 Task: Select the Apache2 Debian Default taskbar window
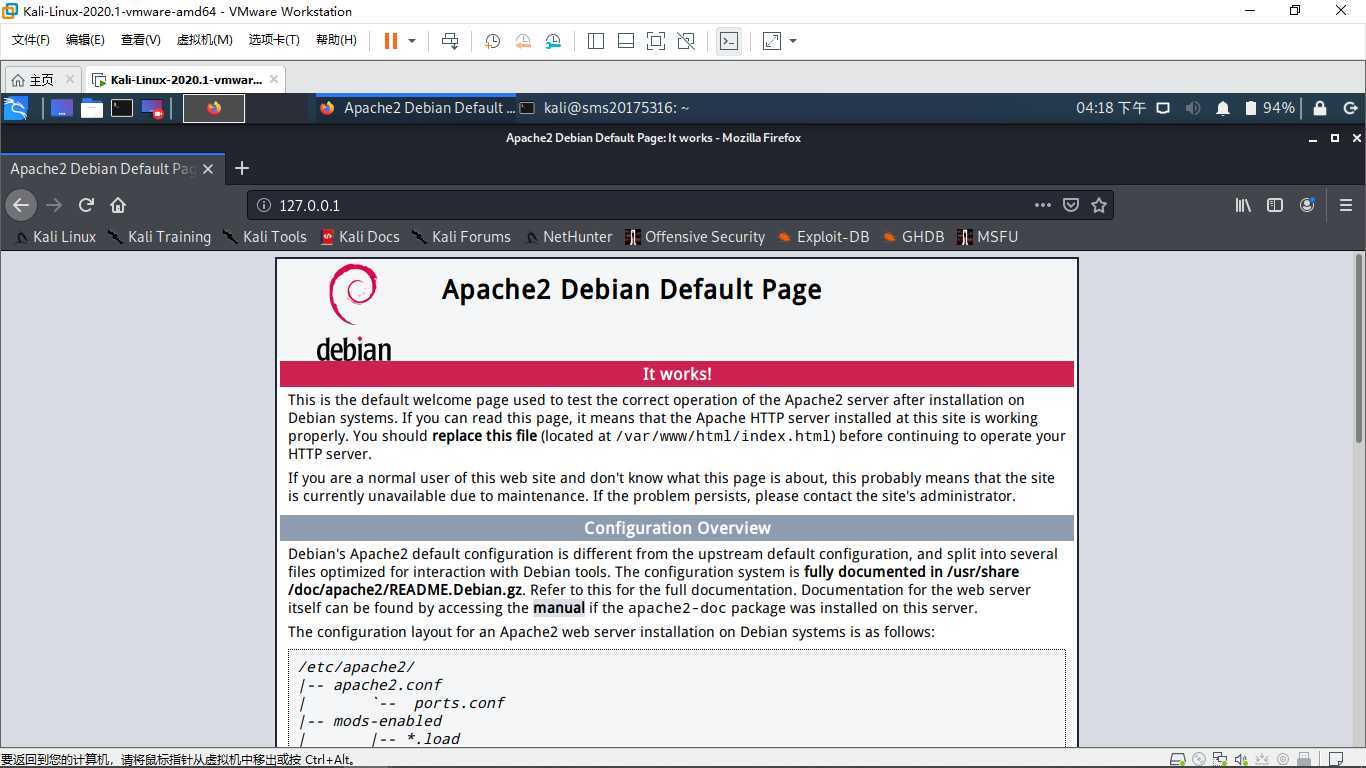(x=417, y=108)
